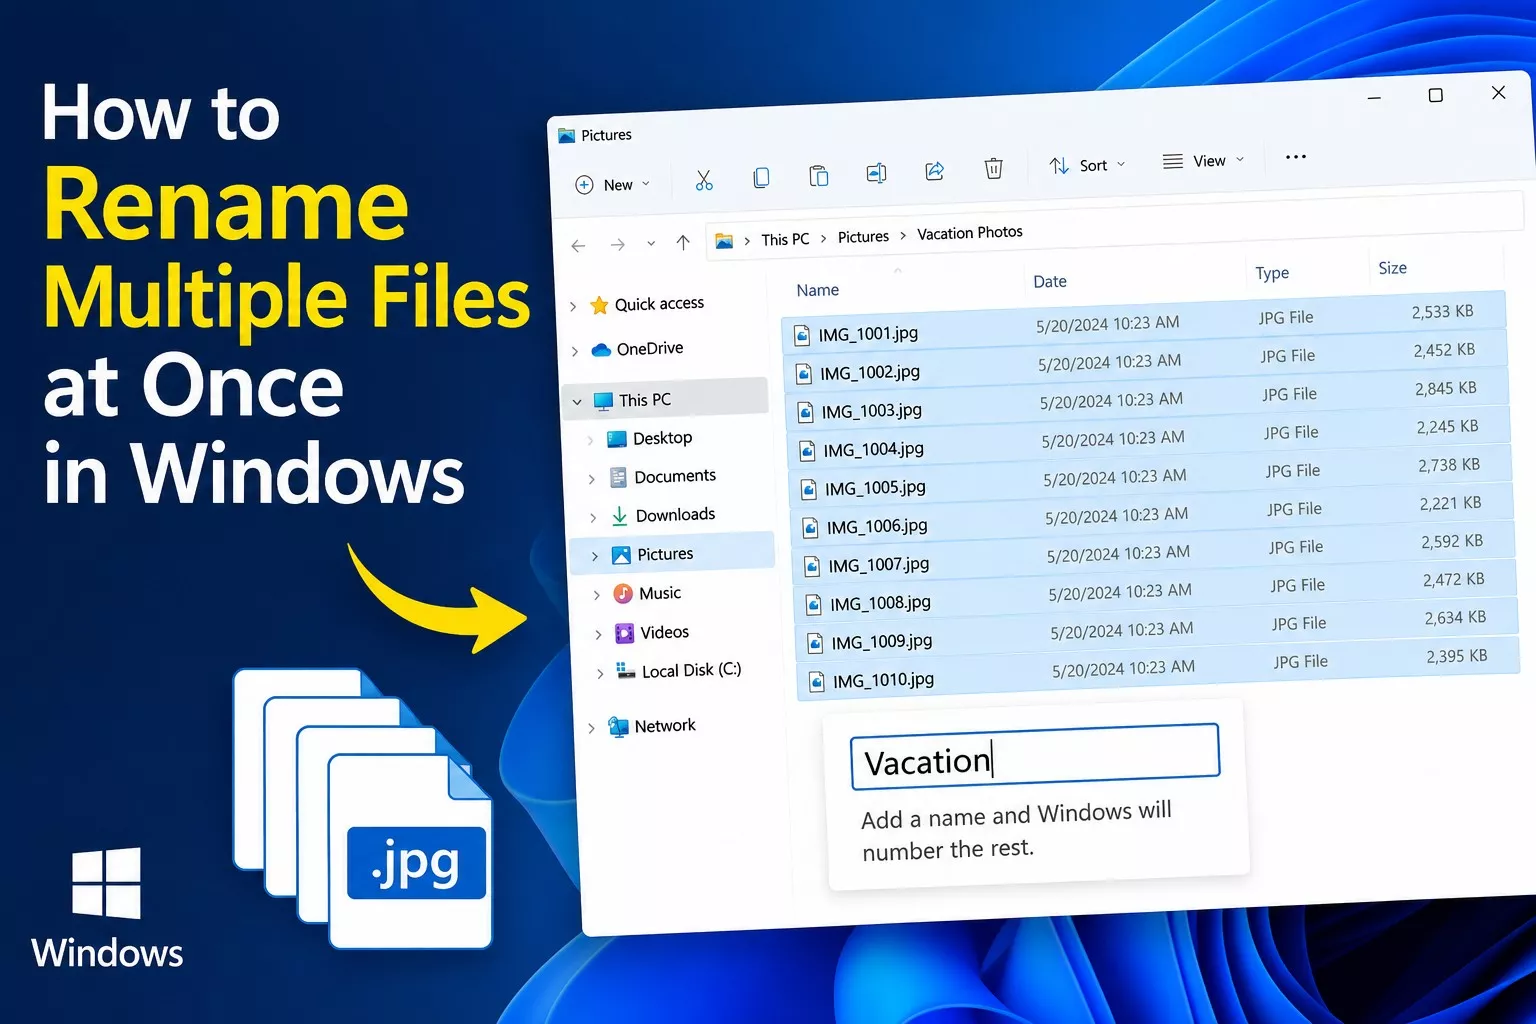1536x1024 pixels.
Task: Expand the Videos tree node
Action: pos(598,634)
